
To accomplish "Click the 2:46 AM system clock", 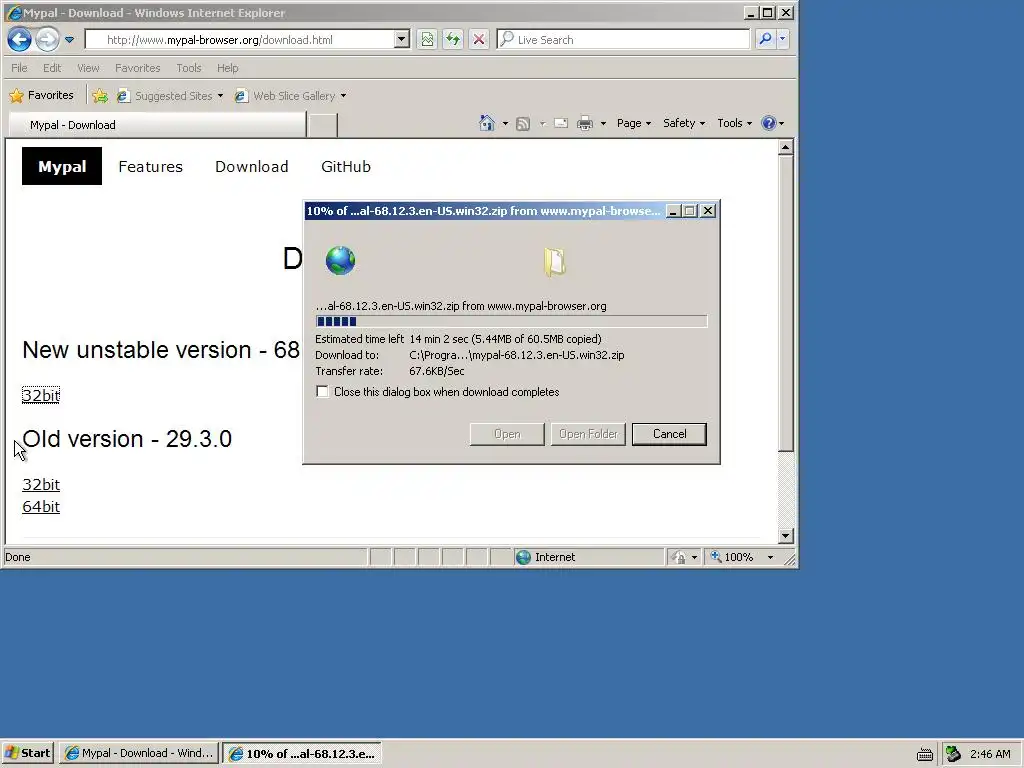I will click(990, 754).
